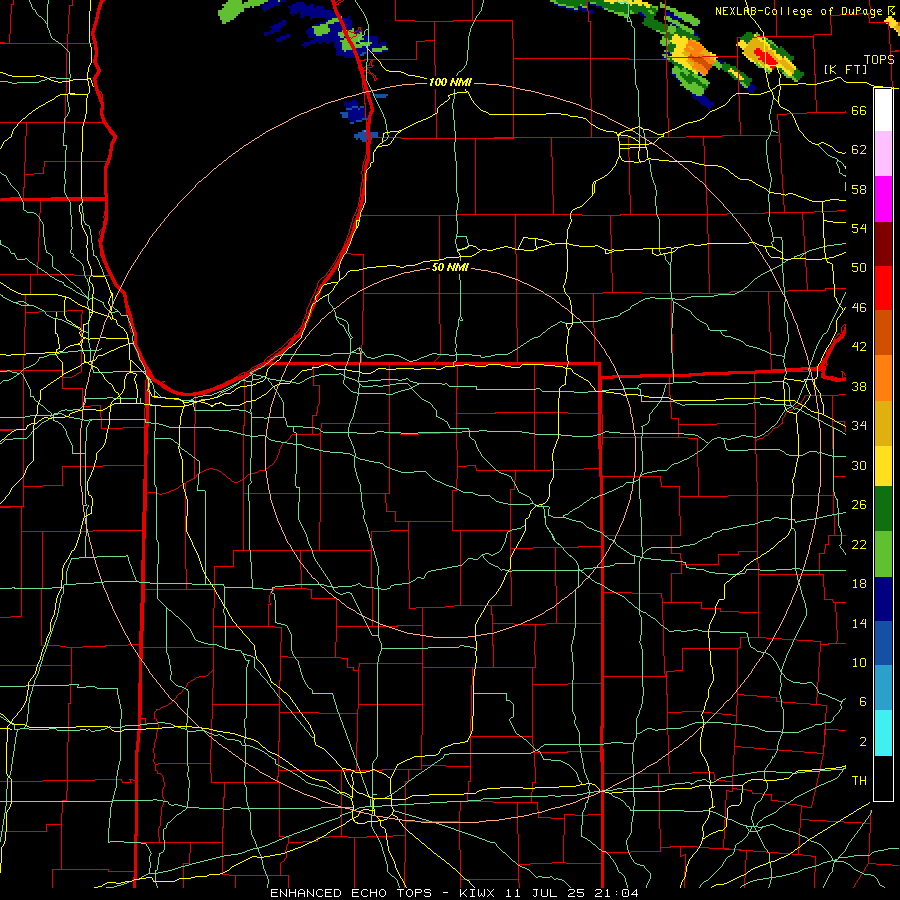
Task: Click the "10" legend value
Action: 859,662
